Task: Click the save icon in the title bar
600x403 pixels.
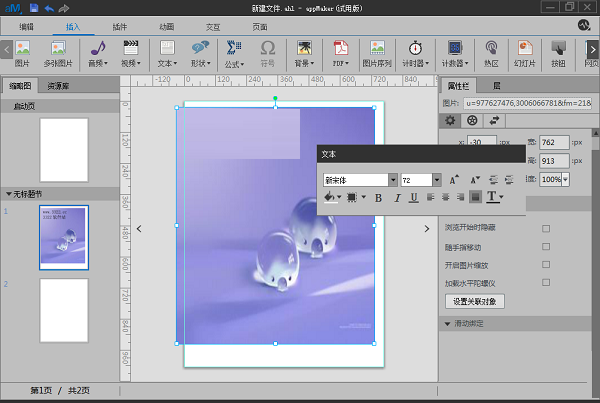Action: pyautogui.click(x=34, y=8)
